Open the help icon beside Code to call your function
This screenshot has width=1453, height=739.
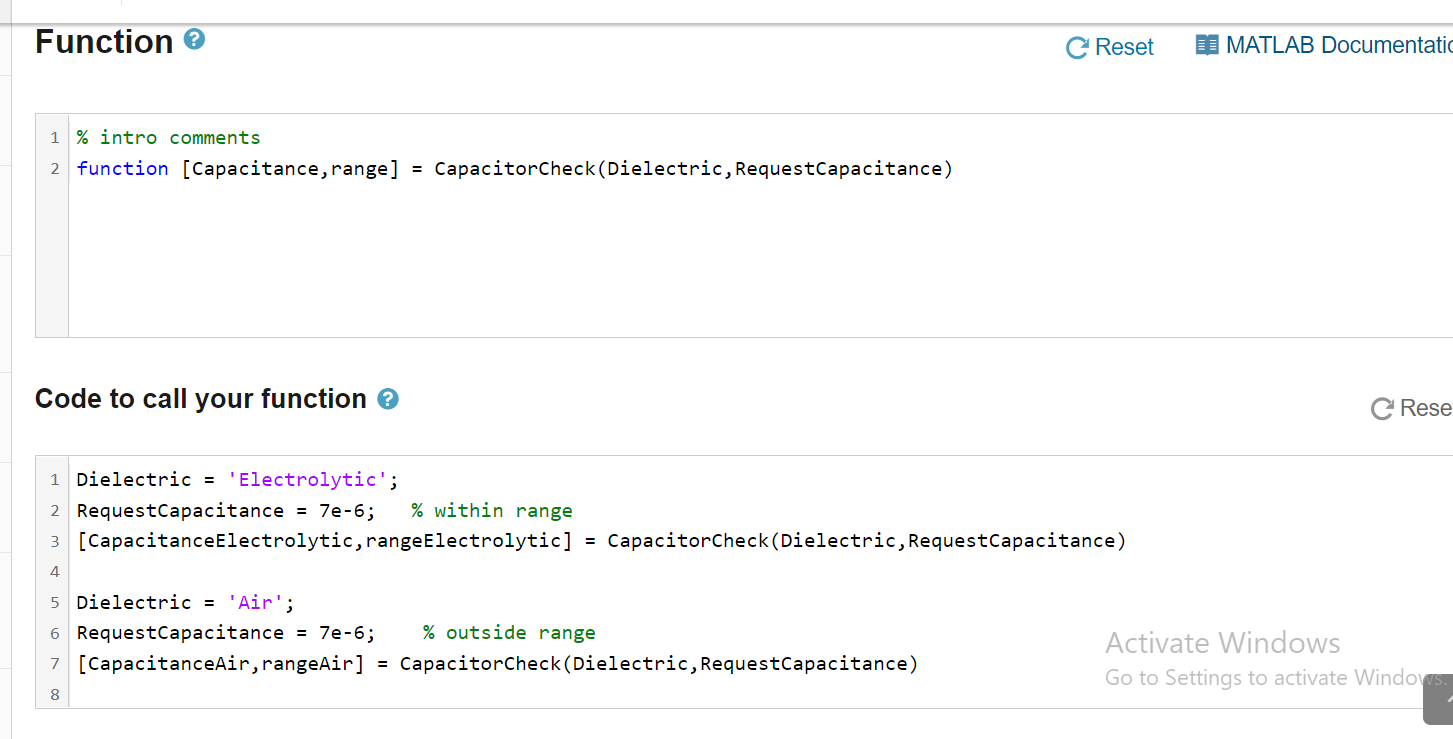(x=387, y=398)
